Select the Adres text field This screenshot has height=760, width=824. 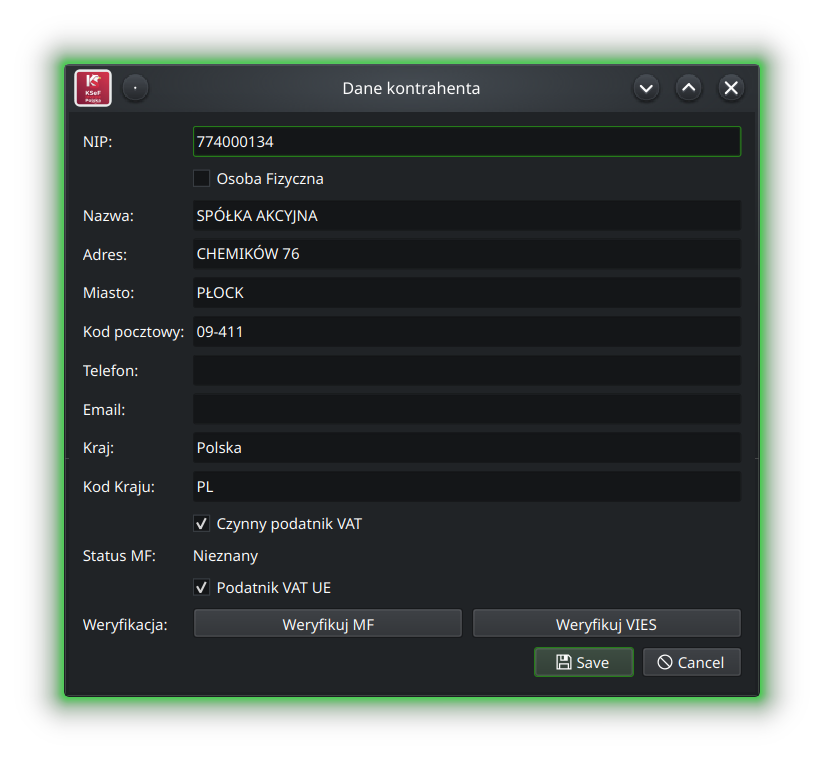click(x=466, y=254)
